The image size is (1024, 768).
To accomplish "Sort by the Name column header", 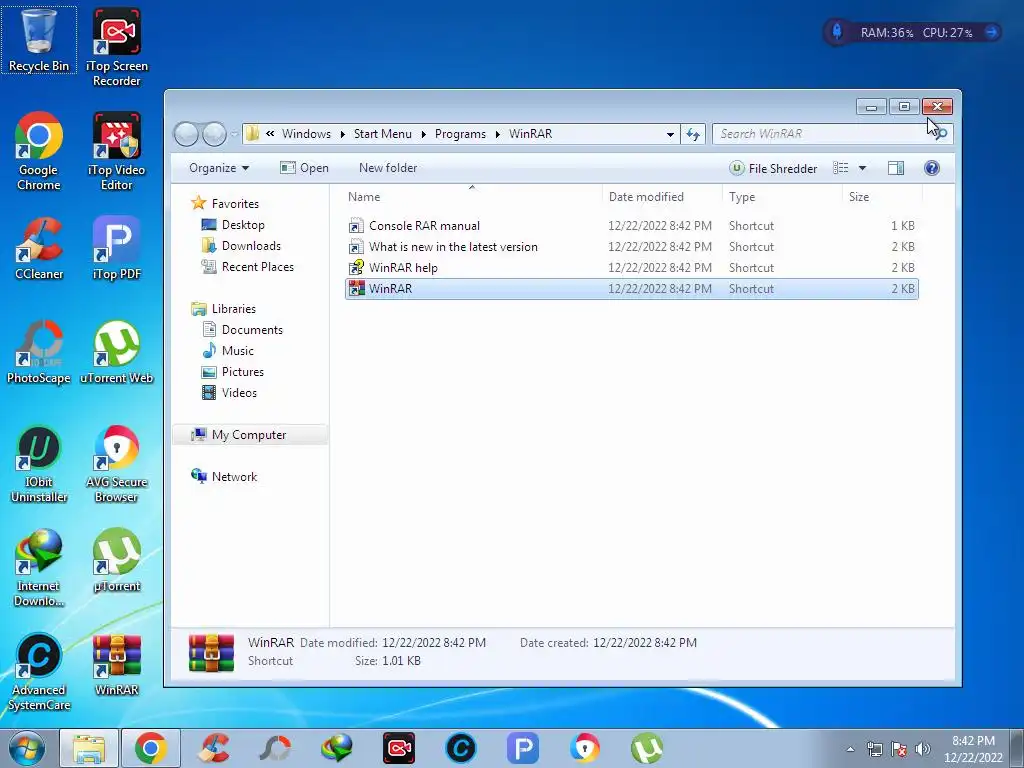I will coord(472,197).
